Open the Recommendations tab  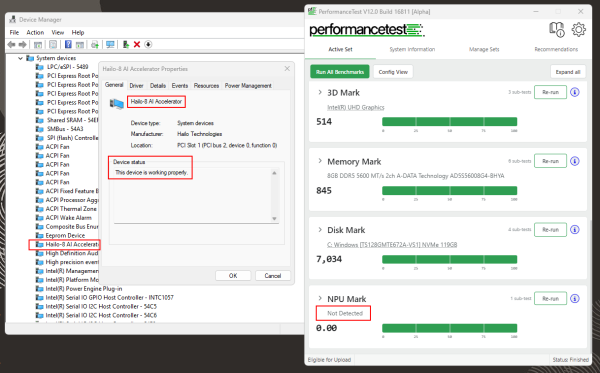pos(556,49)
